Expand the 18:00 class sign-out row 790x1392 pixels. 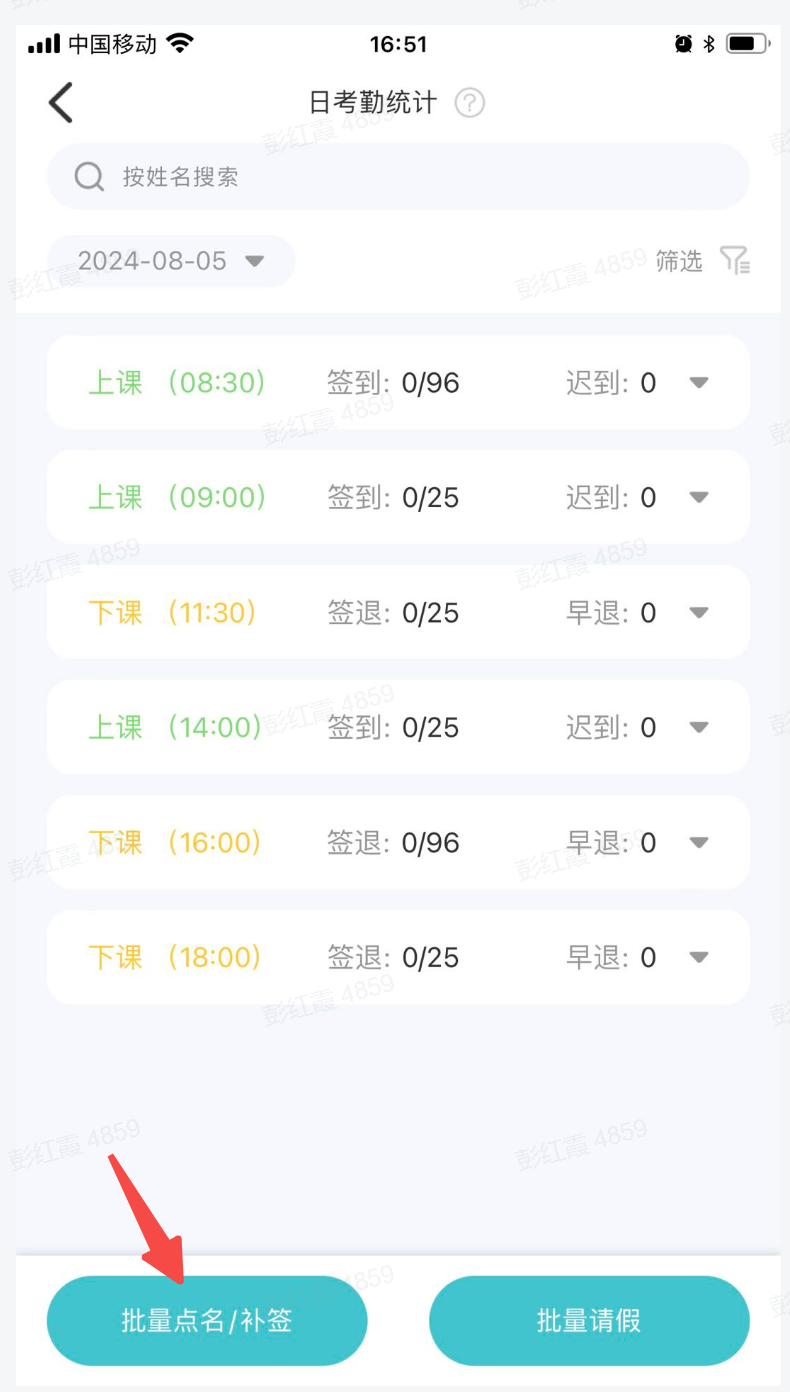(699, 957)
